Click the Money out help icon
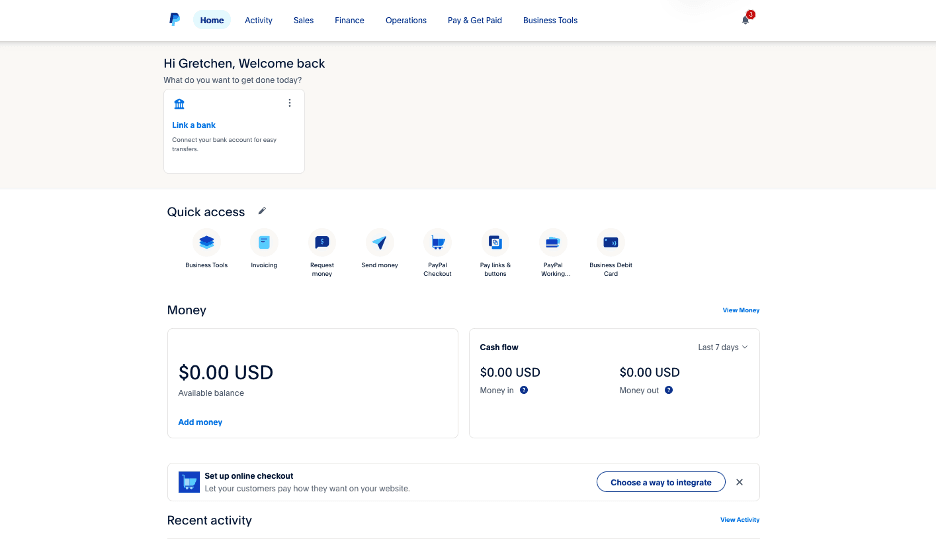 pyautogui.click(x=669, y=390)
